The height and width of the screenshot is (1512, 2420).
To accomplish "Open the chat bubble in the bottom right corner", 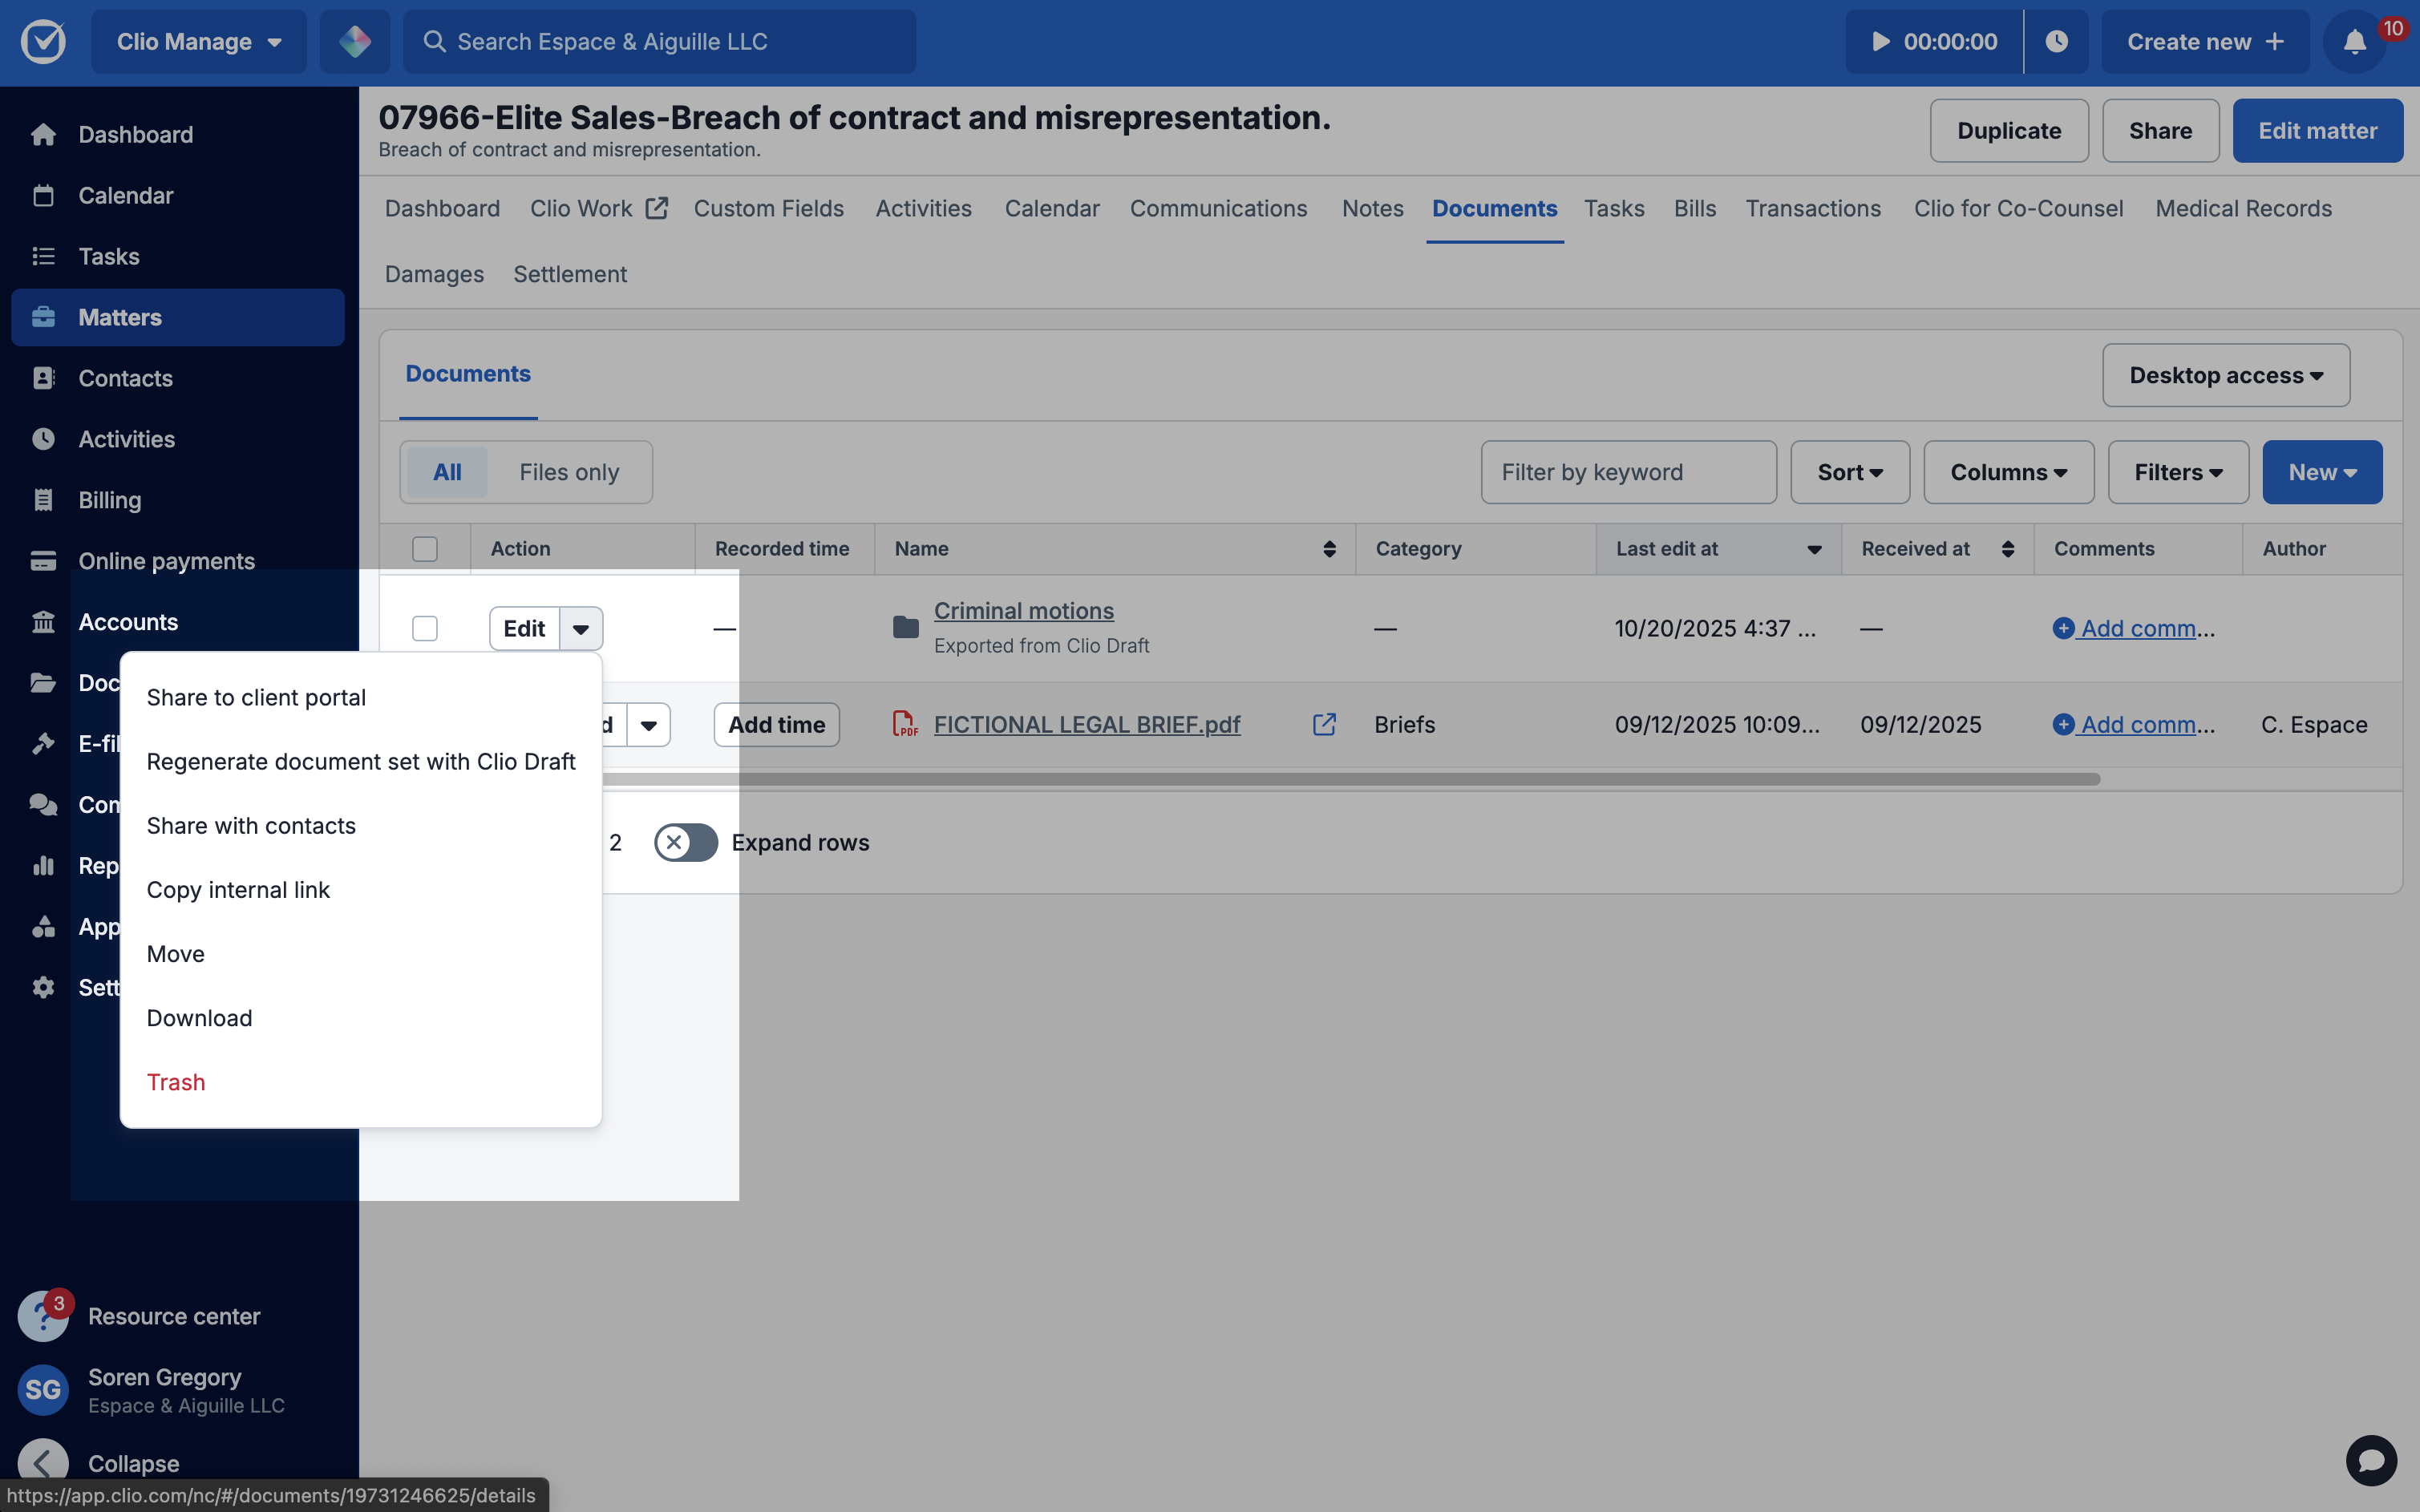I will pyautogui.click(x=2371, y=1460).
